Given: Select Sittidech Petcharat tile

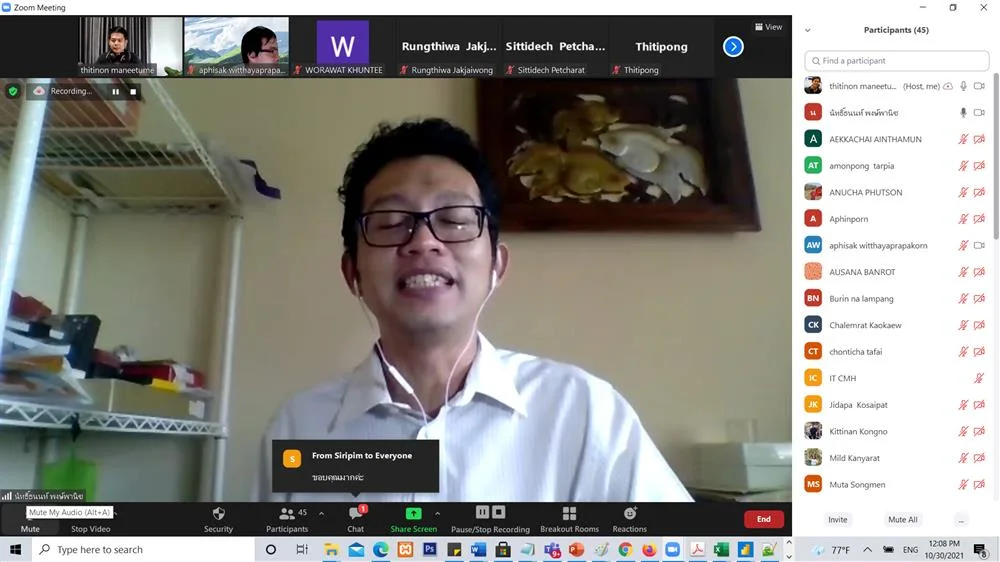Looking at the screenshot, I should [x=555, y=47].
